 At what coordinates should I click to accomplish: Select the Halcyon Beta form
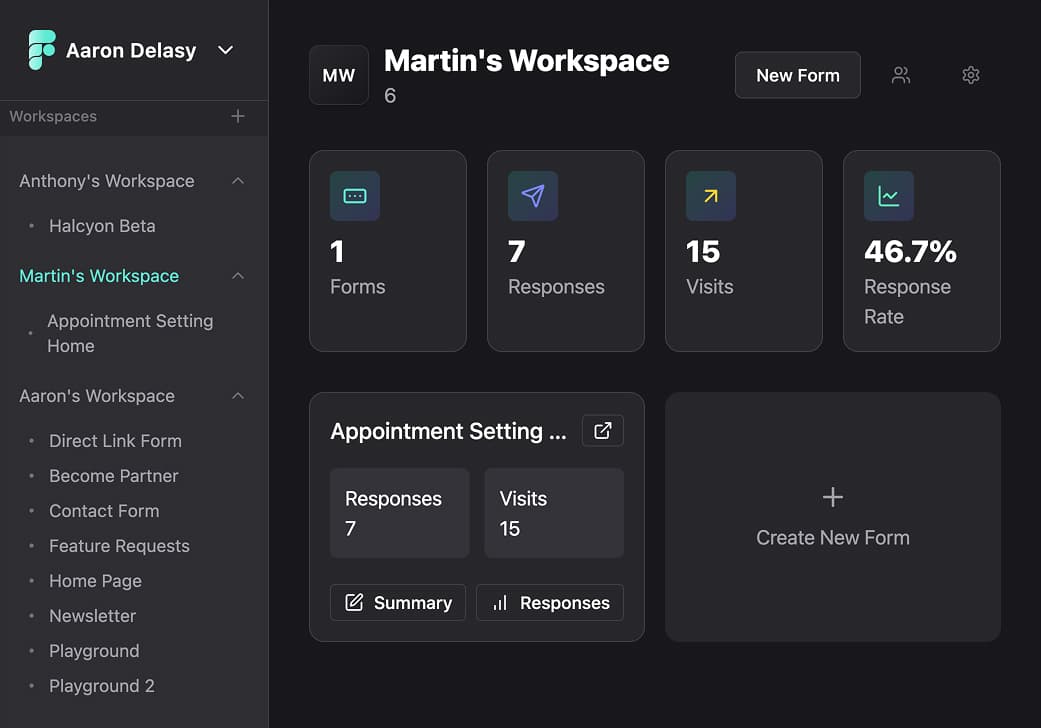click(101, 226)
